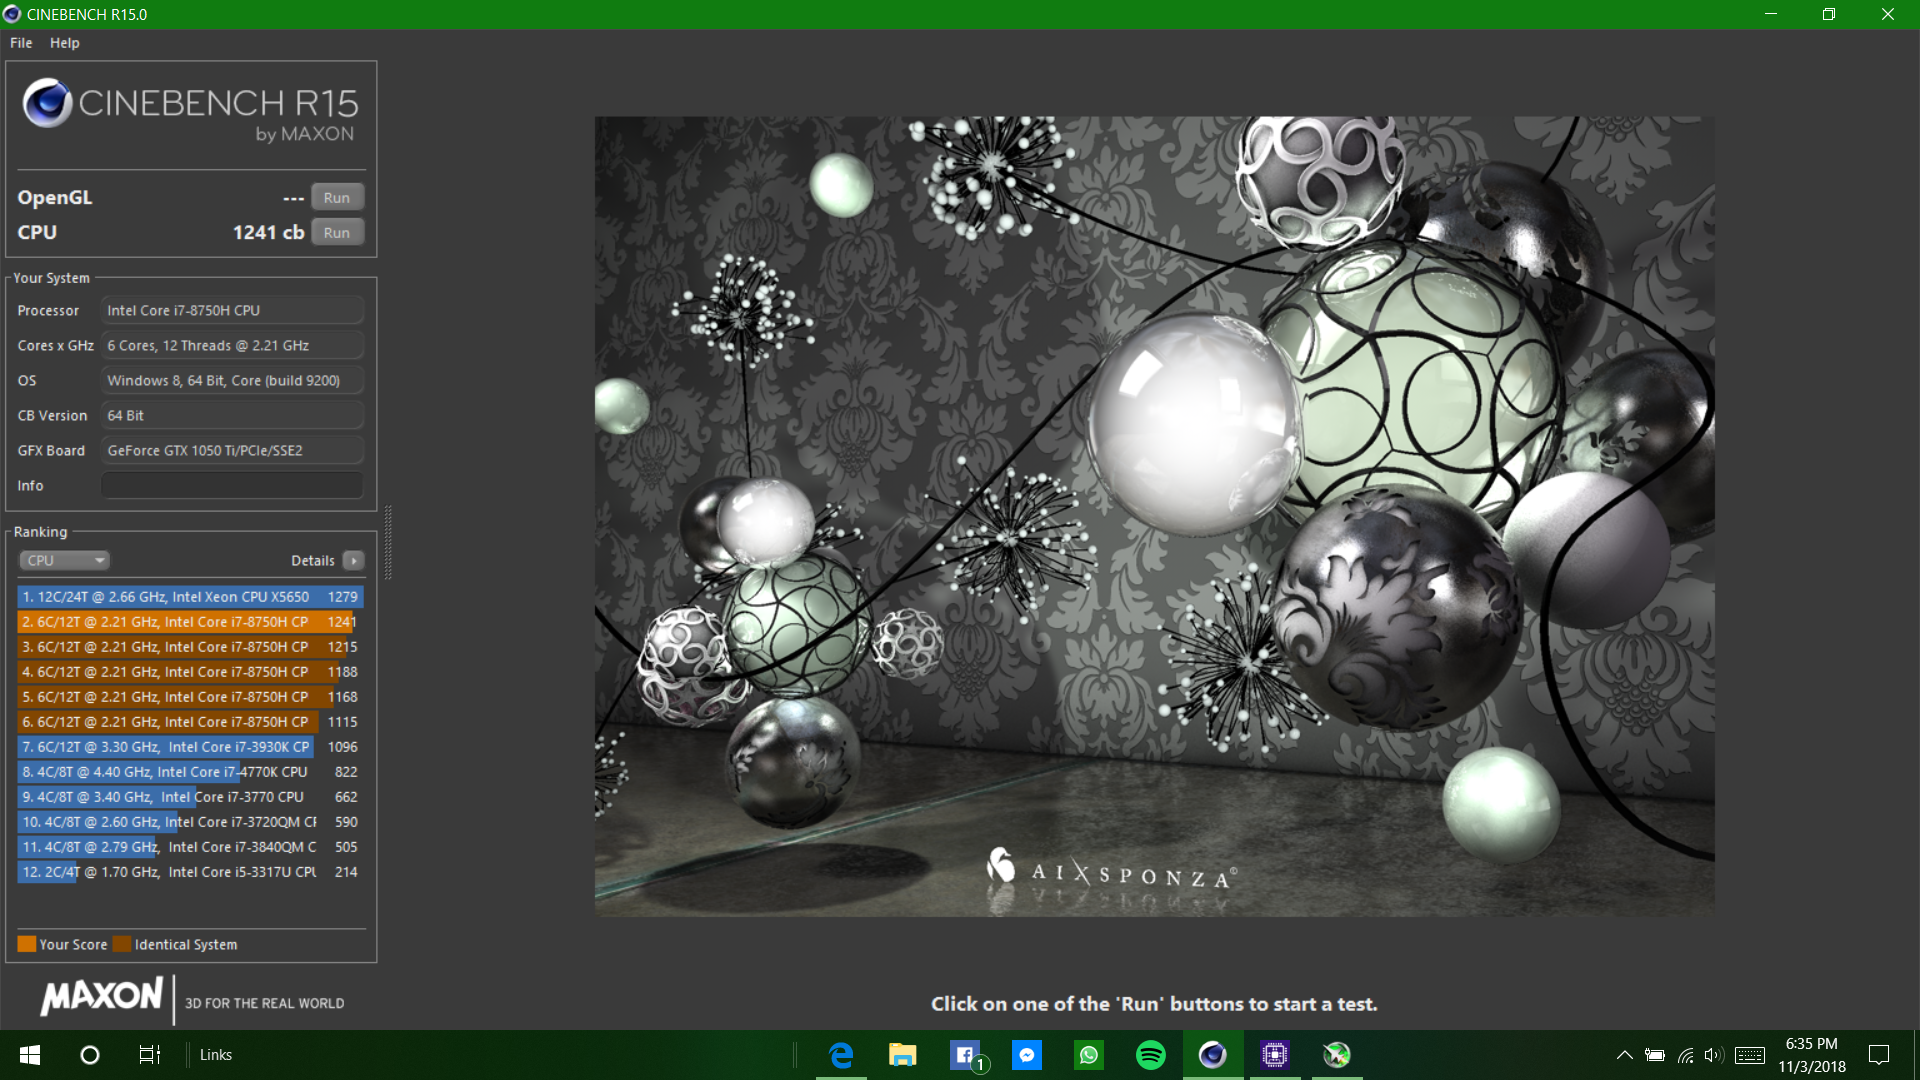
Task: Click the empty Info field
Action: tap(232, 485)
